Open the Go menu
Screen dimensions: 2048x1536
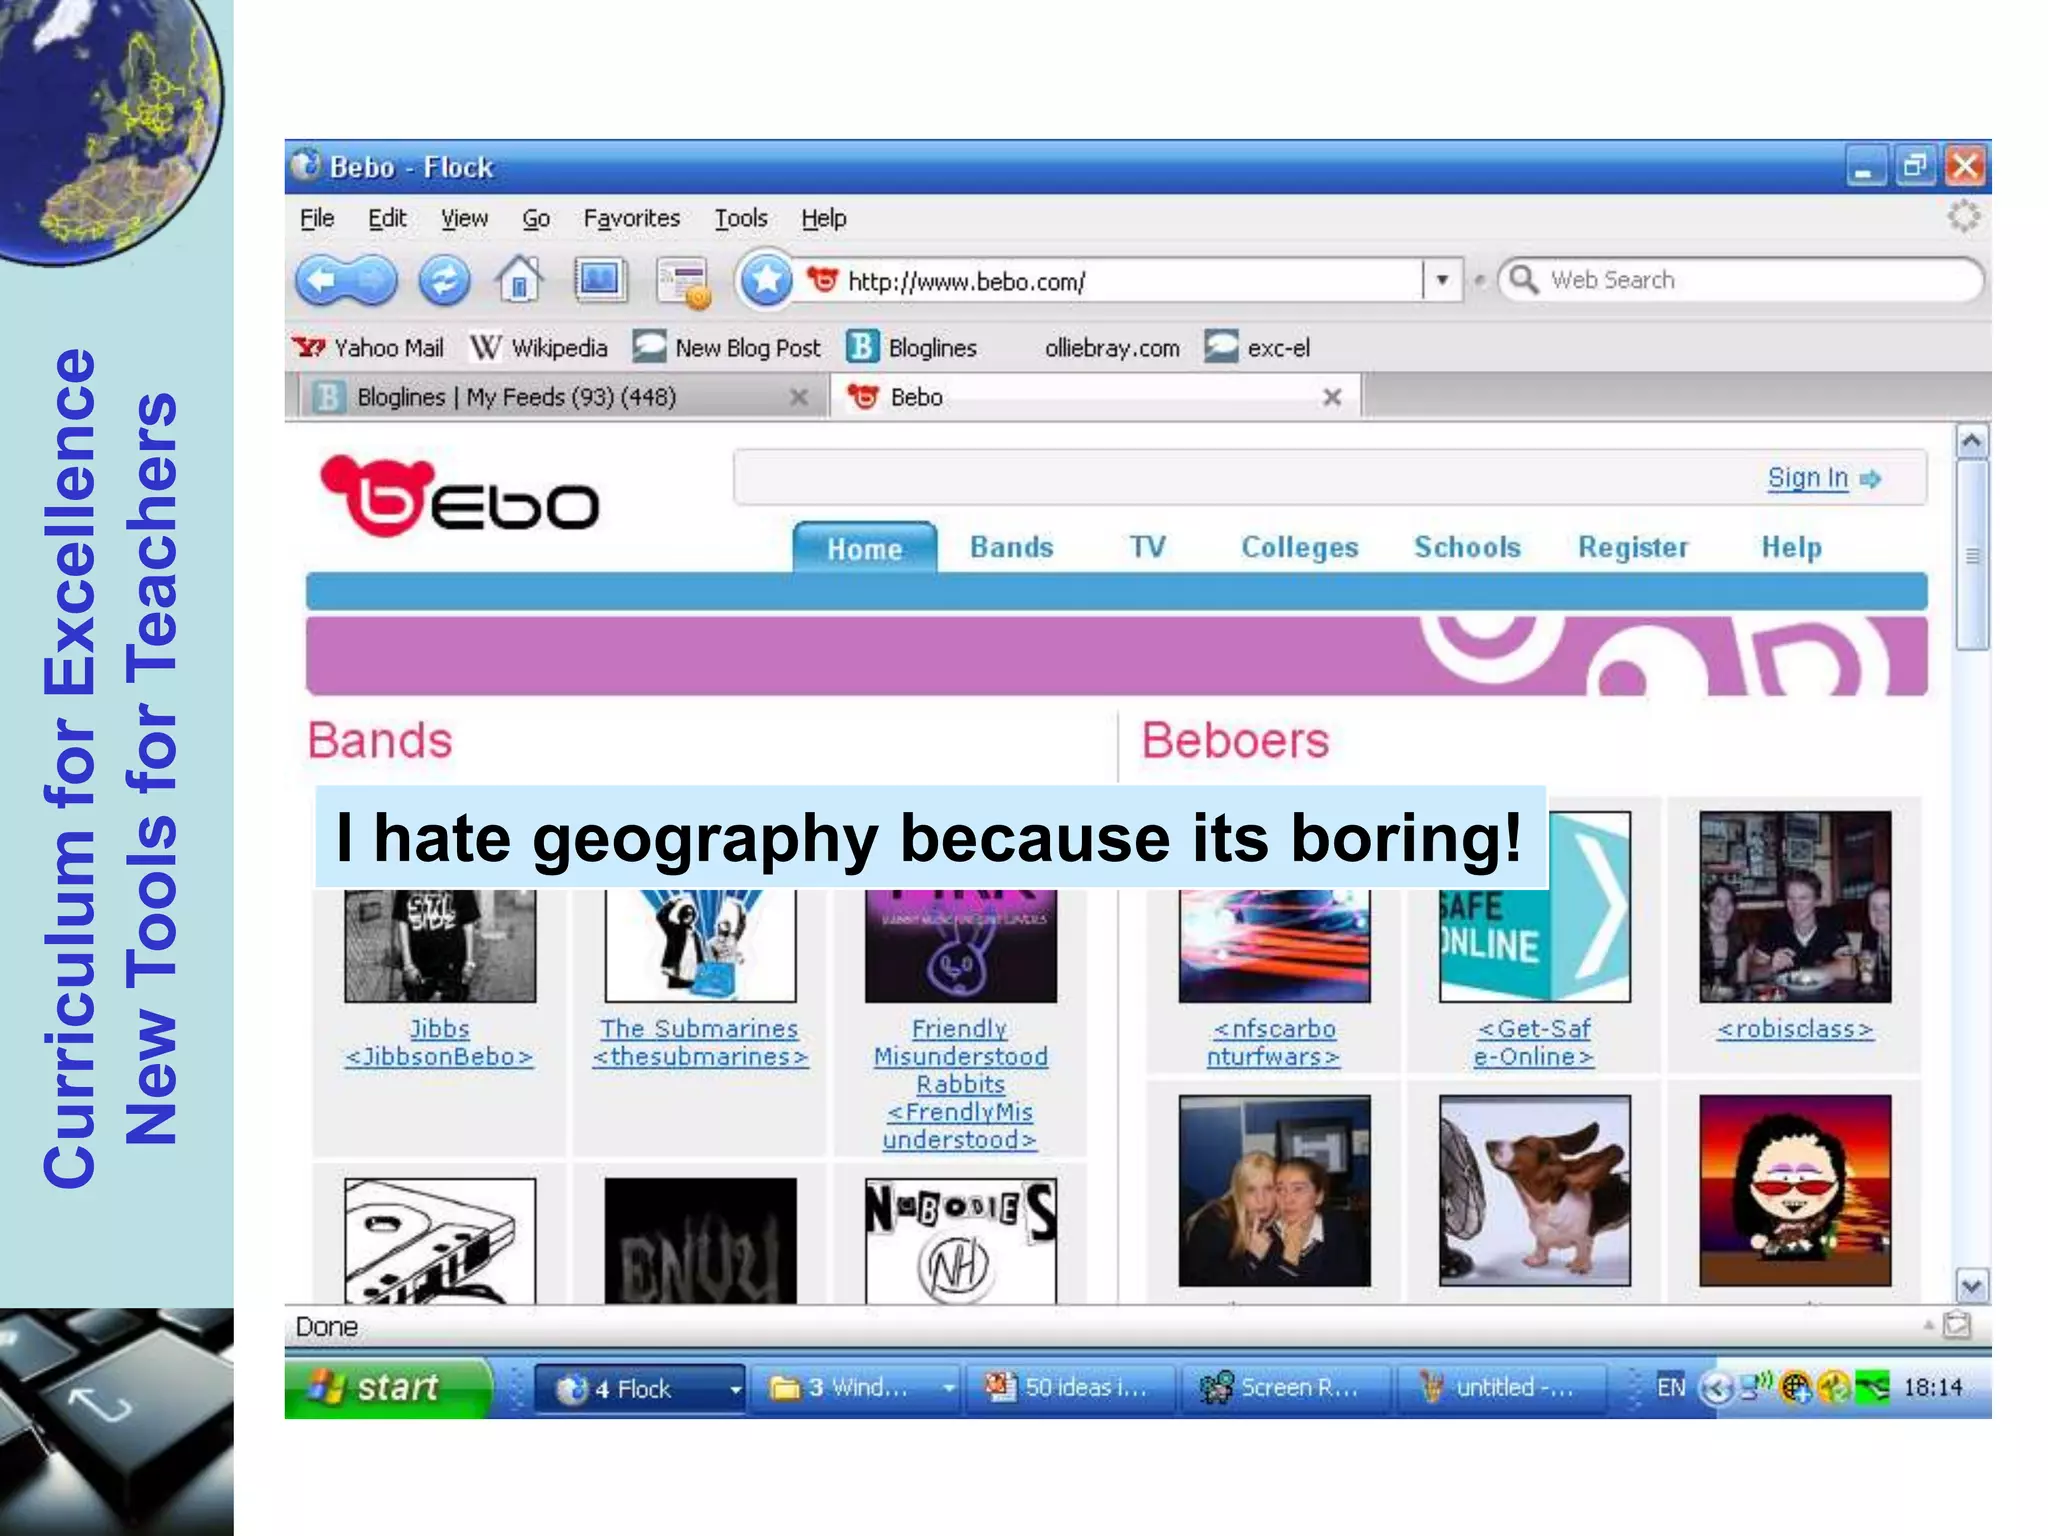(x=536, y=218)
